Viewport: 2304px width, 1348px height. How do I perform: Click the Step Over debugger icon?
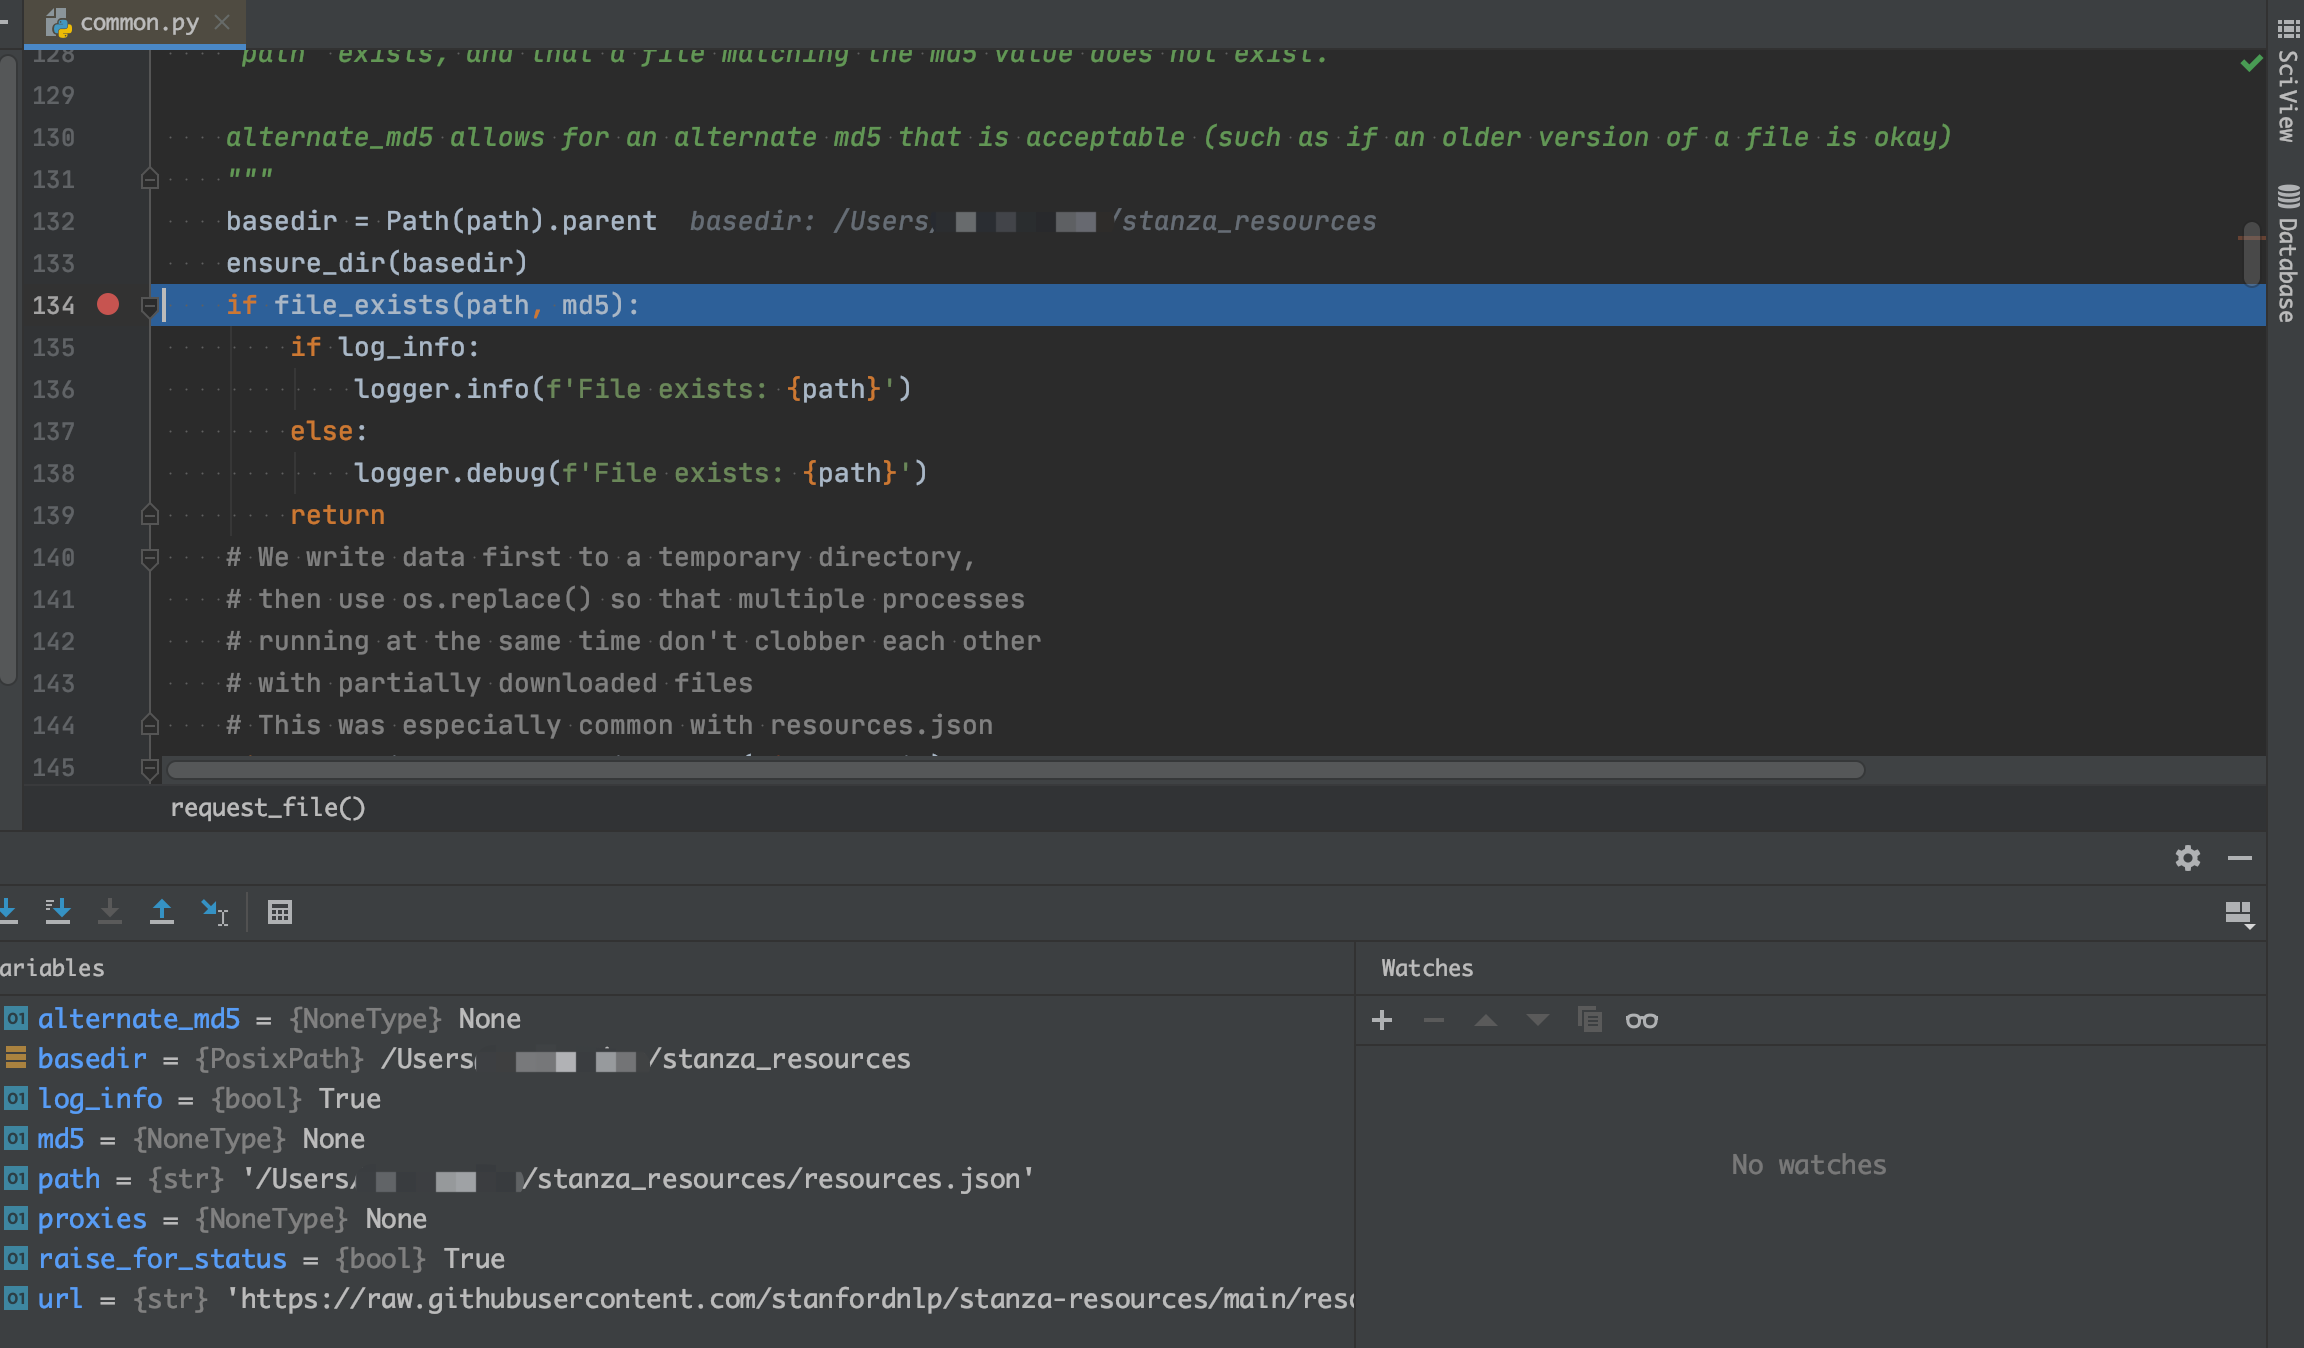[9, 911]
